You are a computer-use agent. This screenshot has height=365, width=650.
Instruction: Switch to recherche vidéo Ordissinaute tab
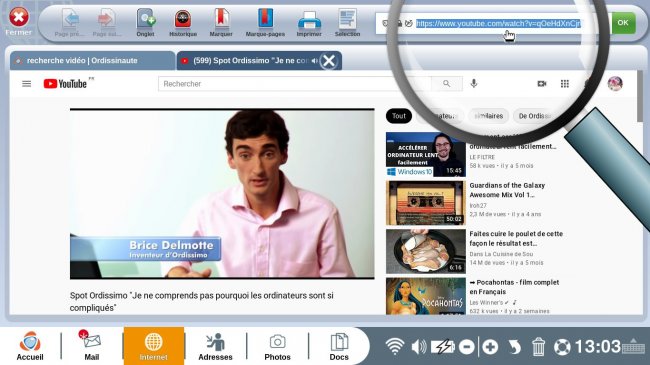(x=92, y=61)
